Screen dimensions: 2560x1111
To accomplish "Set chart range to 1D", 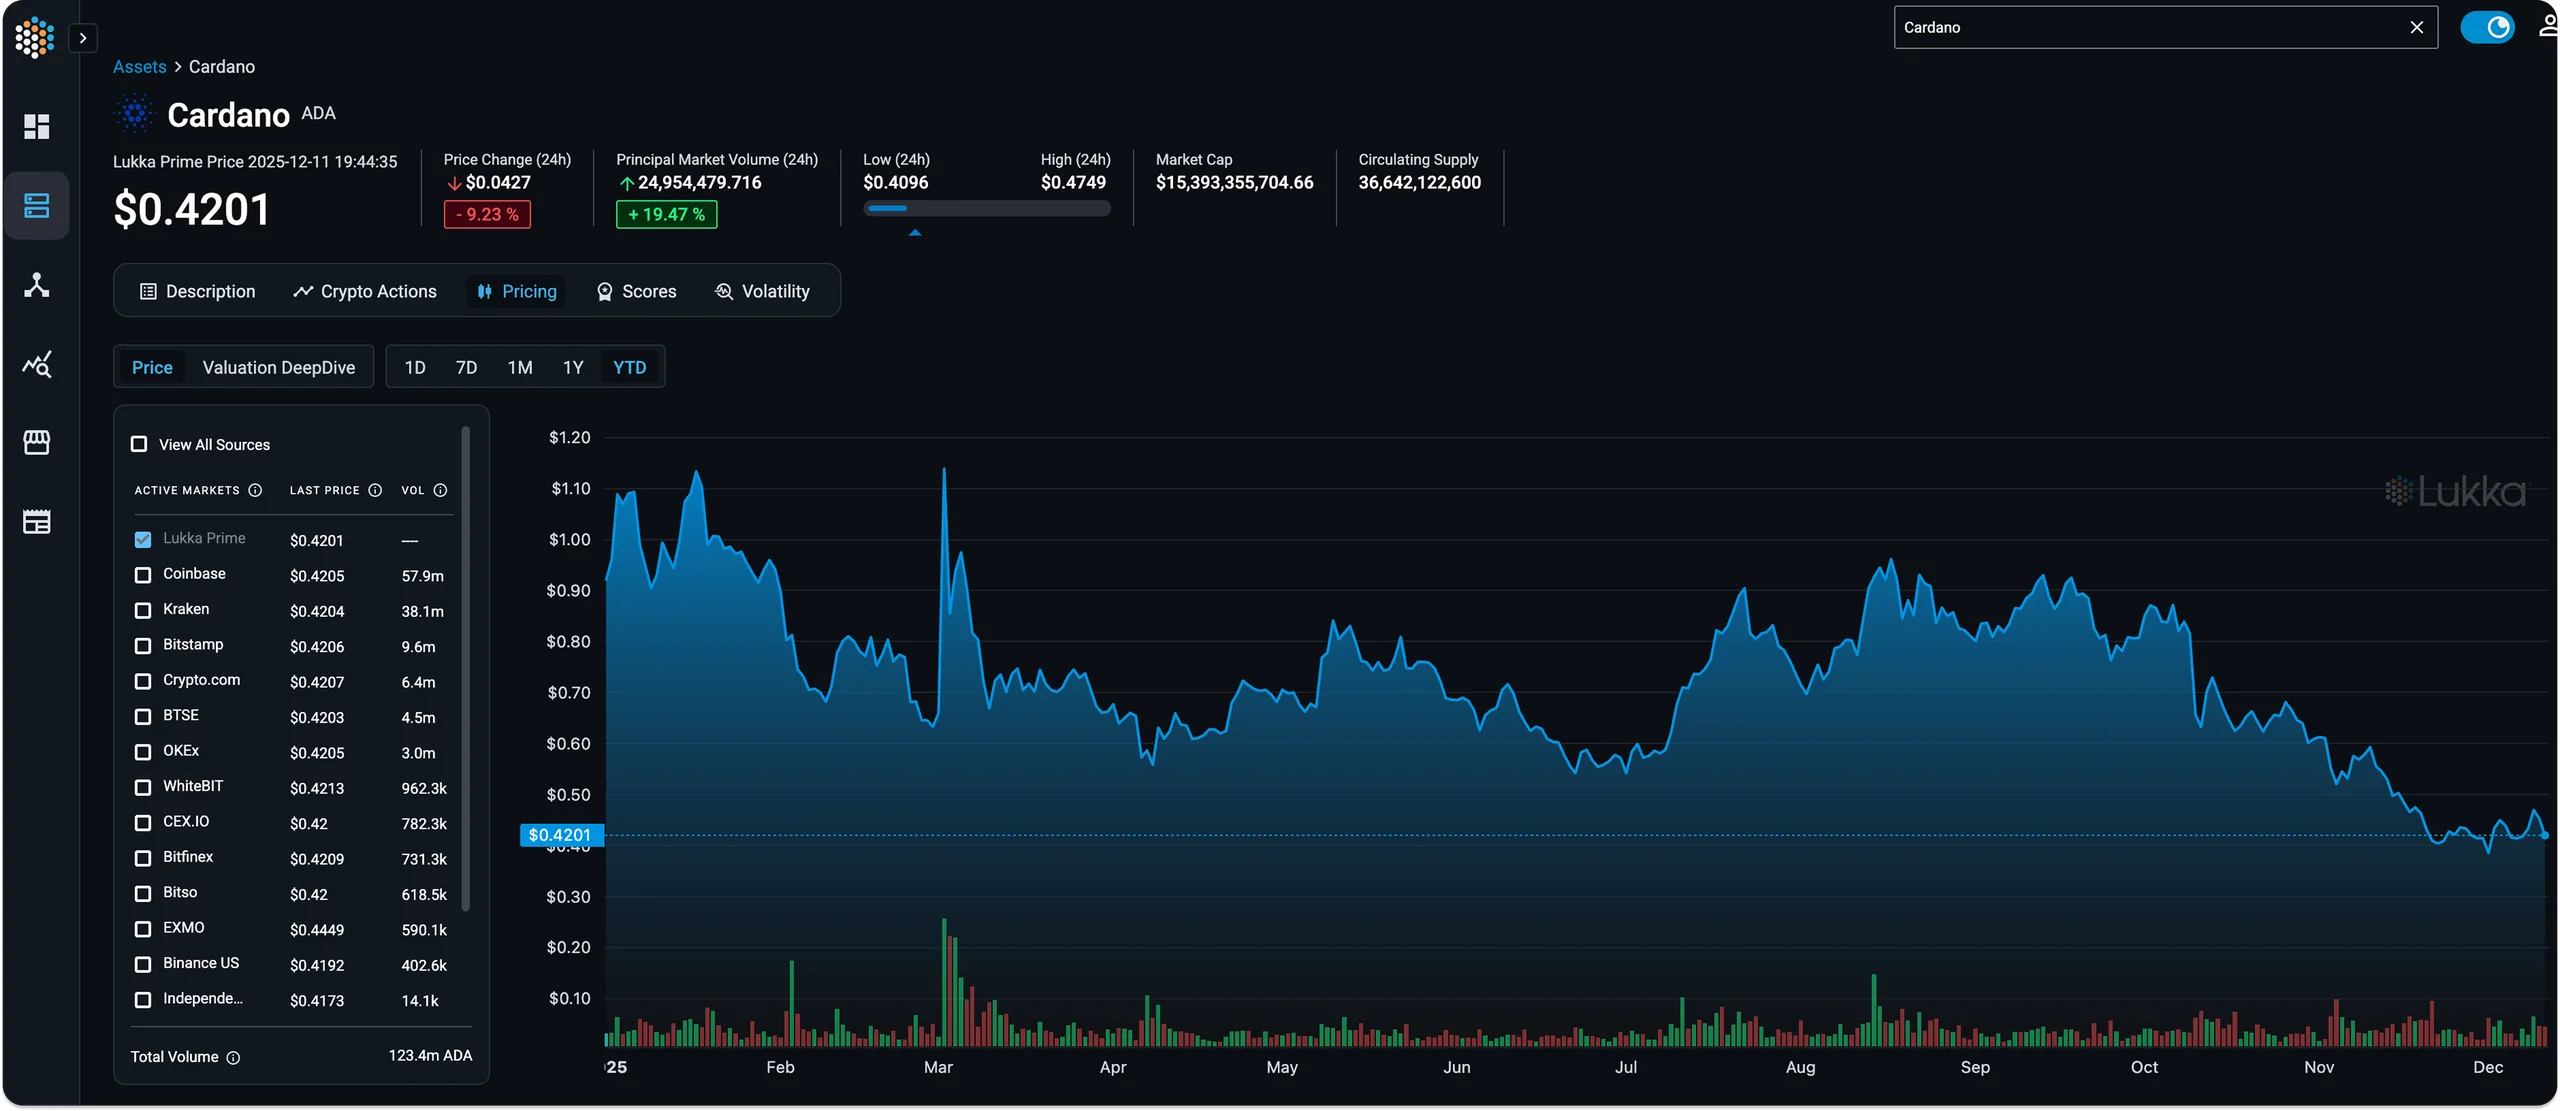I will 415,367.
